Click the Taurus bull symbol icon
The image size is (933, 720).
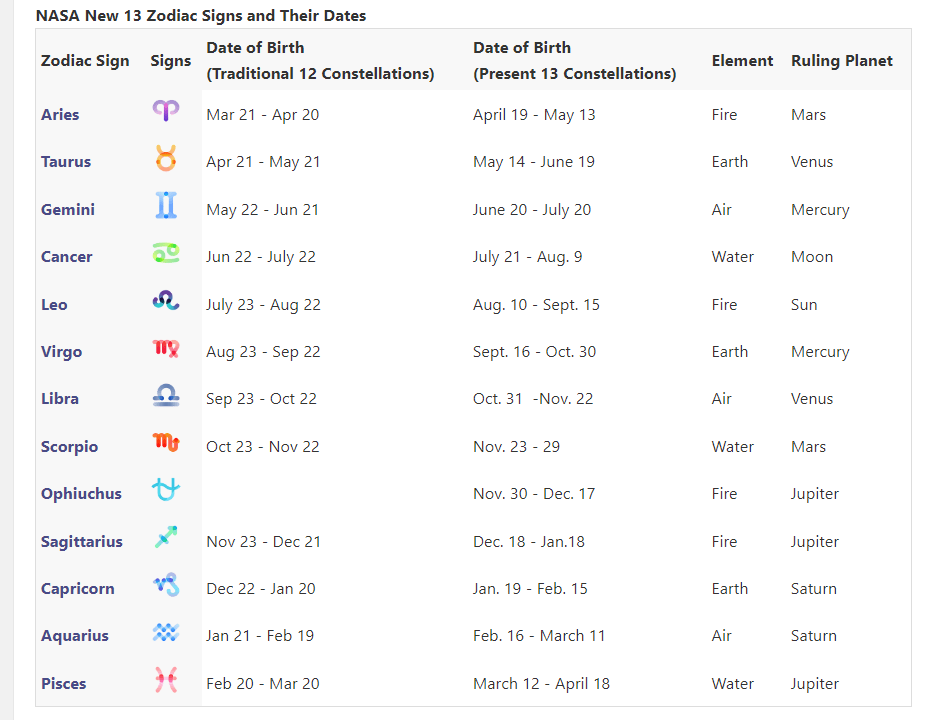(166, 158)
